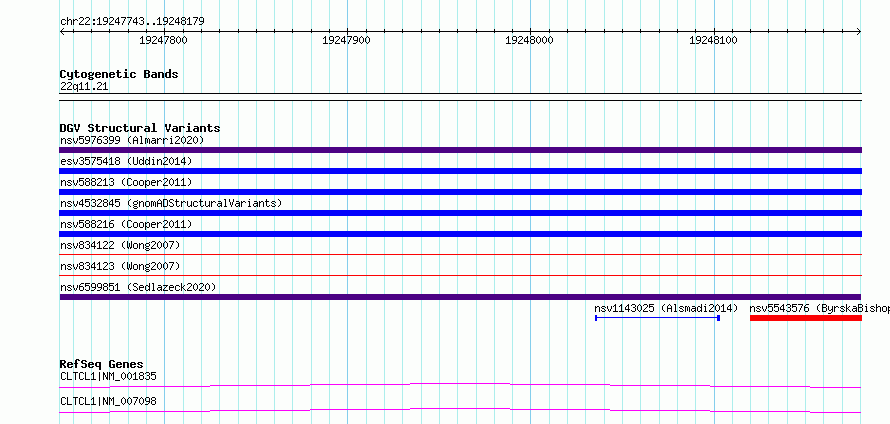The width and height of the screenshot is (890, 424).
Task: Click variant label nsv834123 (Wong2007)
Action: point(120,266)
